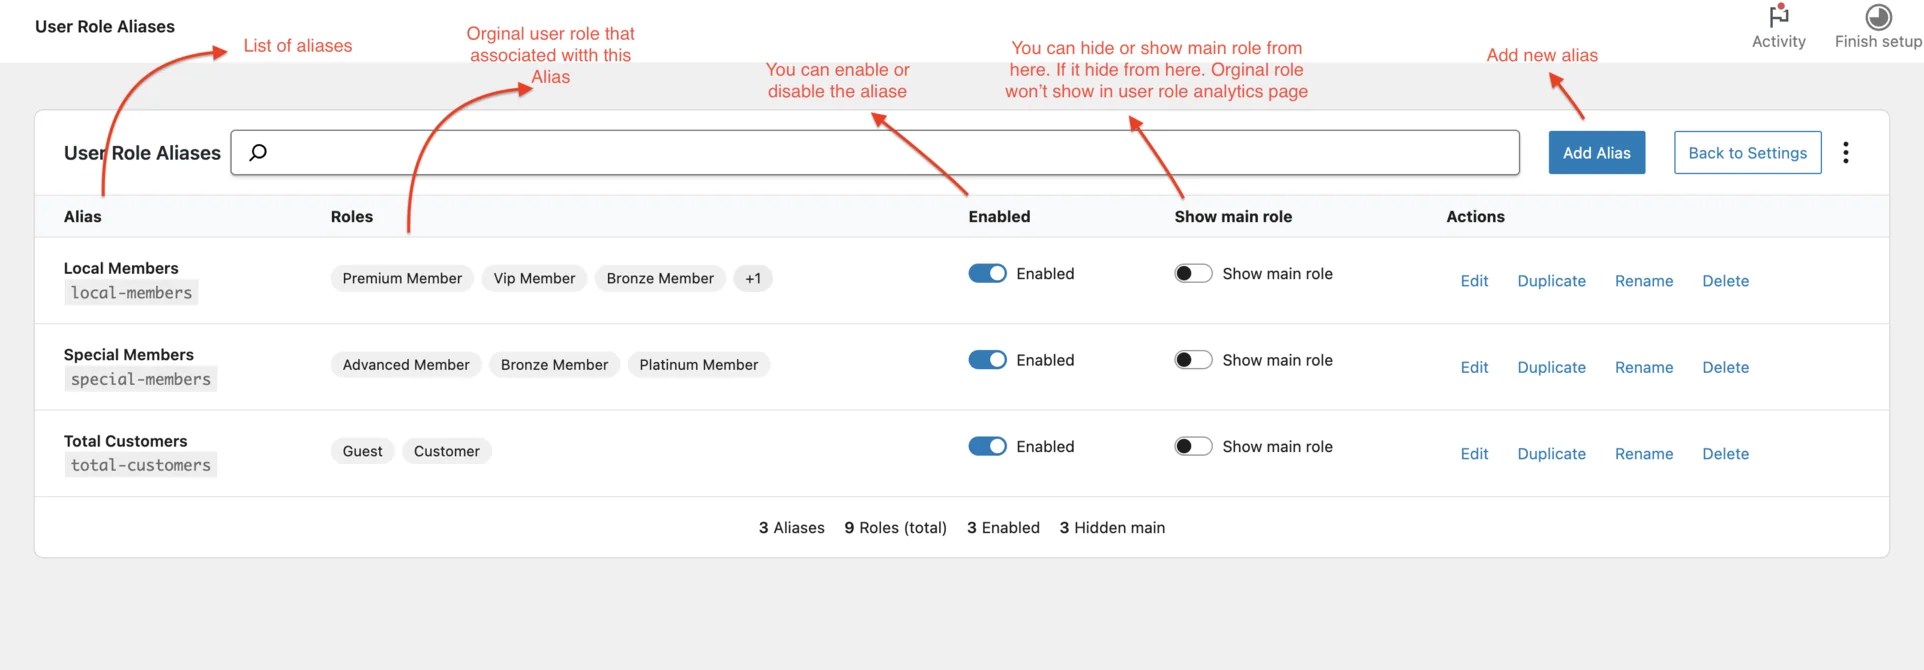1924x670 pixels.
Task: Open the Finish setup progress icon
Action: pos(1878,17)
